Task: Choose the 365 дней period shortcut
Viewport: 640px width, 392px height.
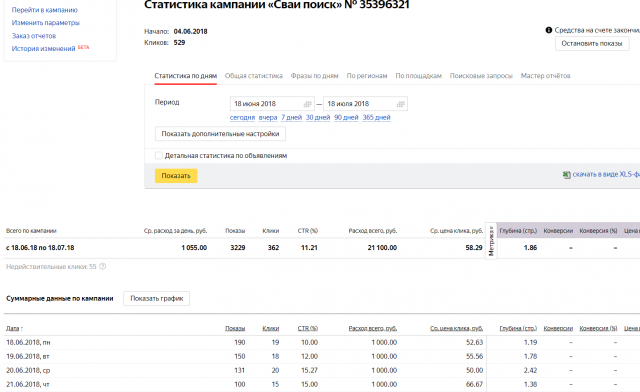Action: point(376,118)
